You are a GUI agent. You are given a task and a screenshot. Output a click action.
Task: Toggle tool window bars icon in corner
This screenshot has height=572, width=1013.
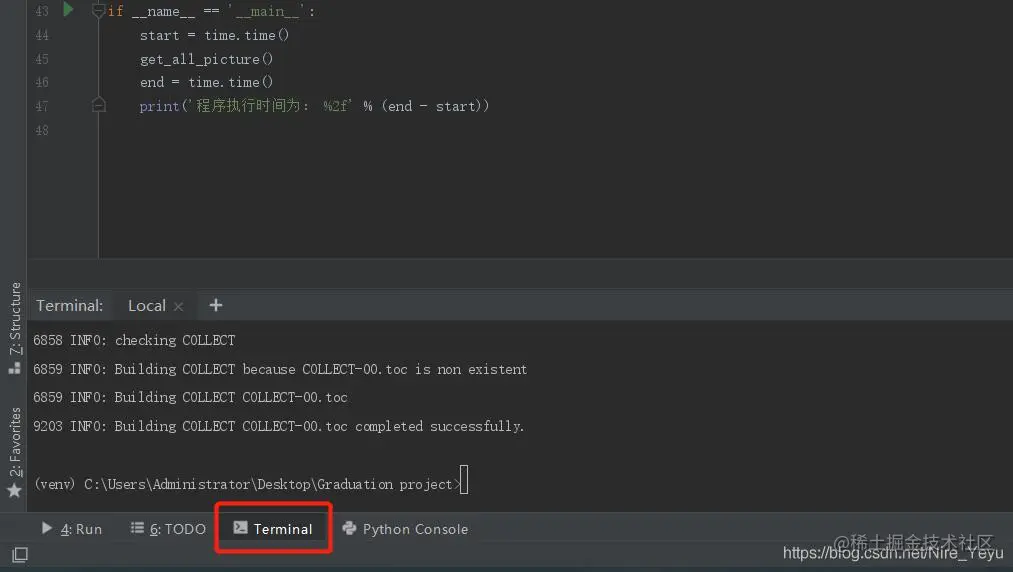[20, 555]
